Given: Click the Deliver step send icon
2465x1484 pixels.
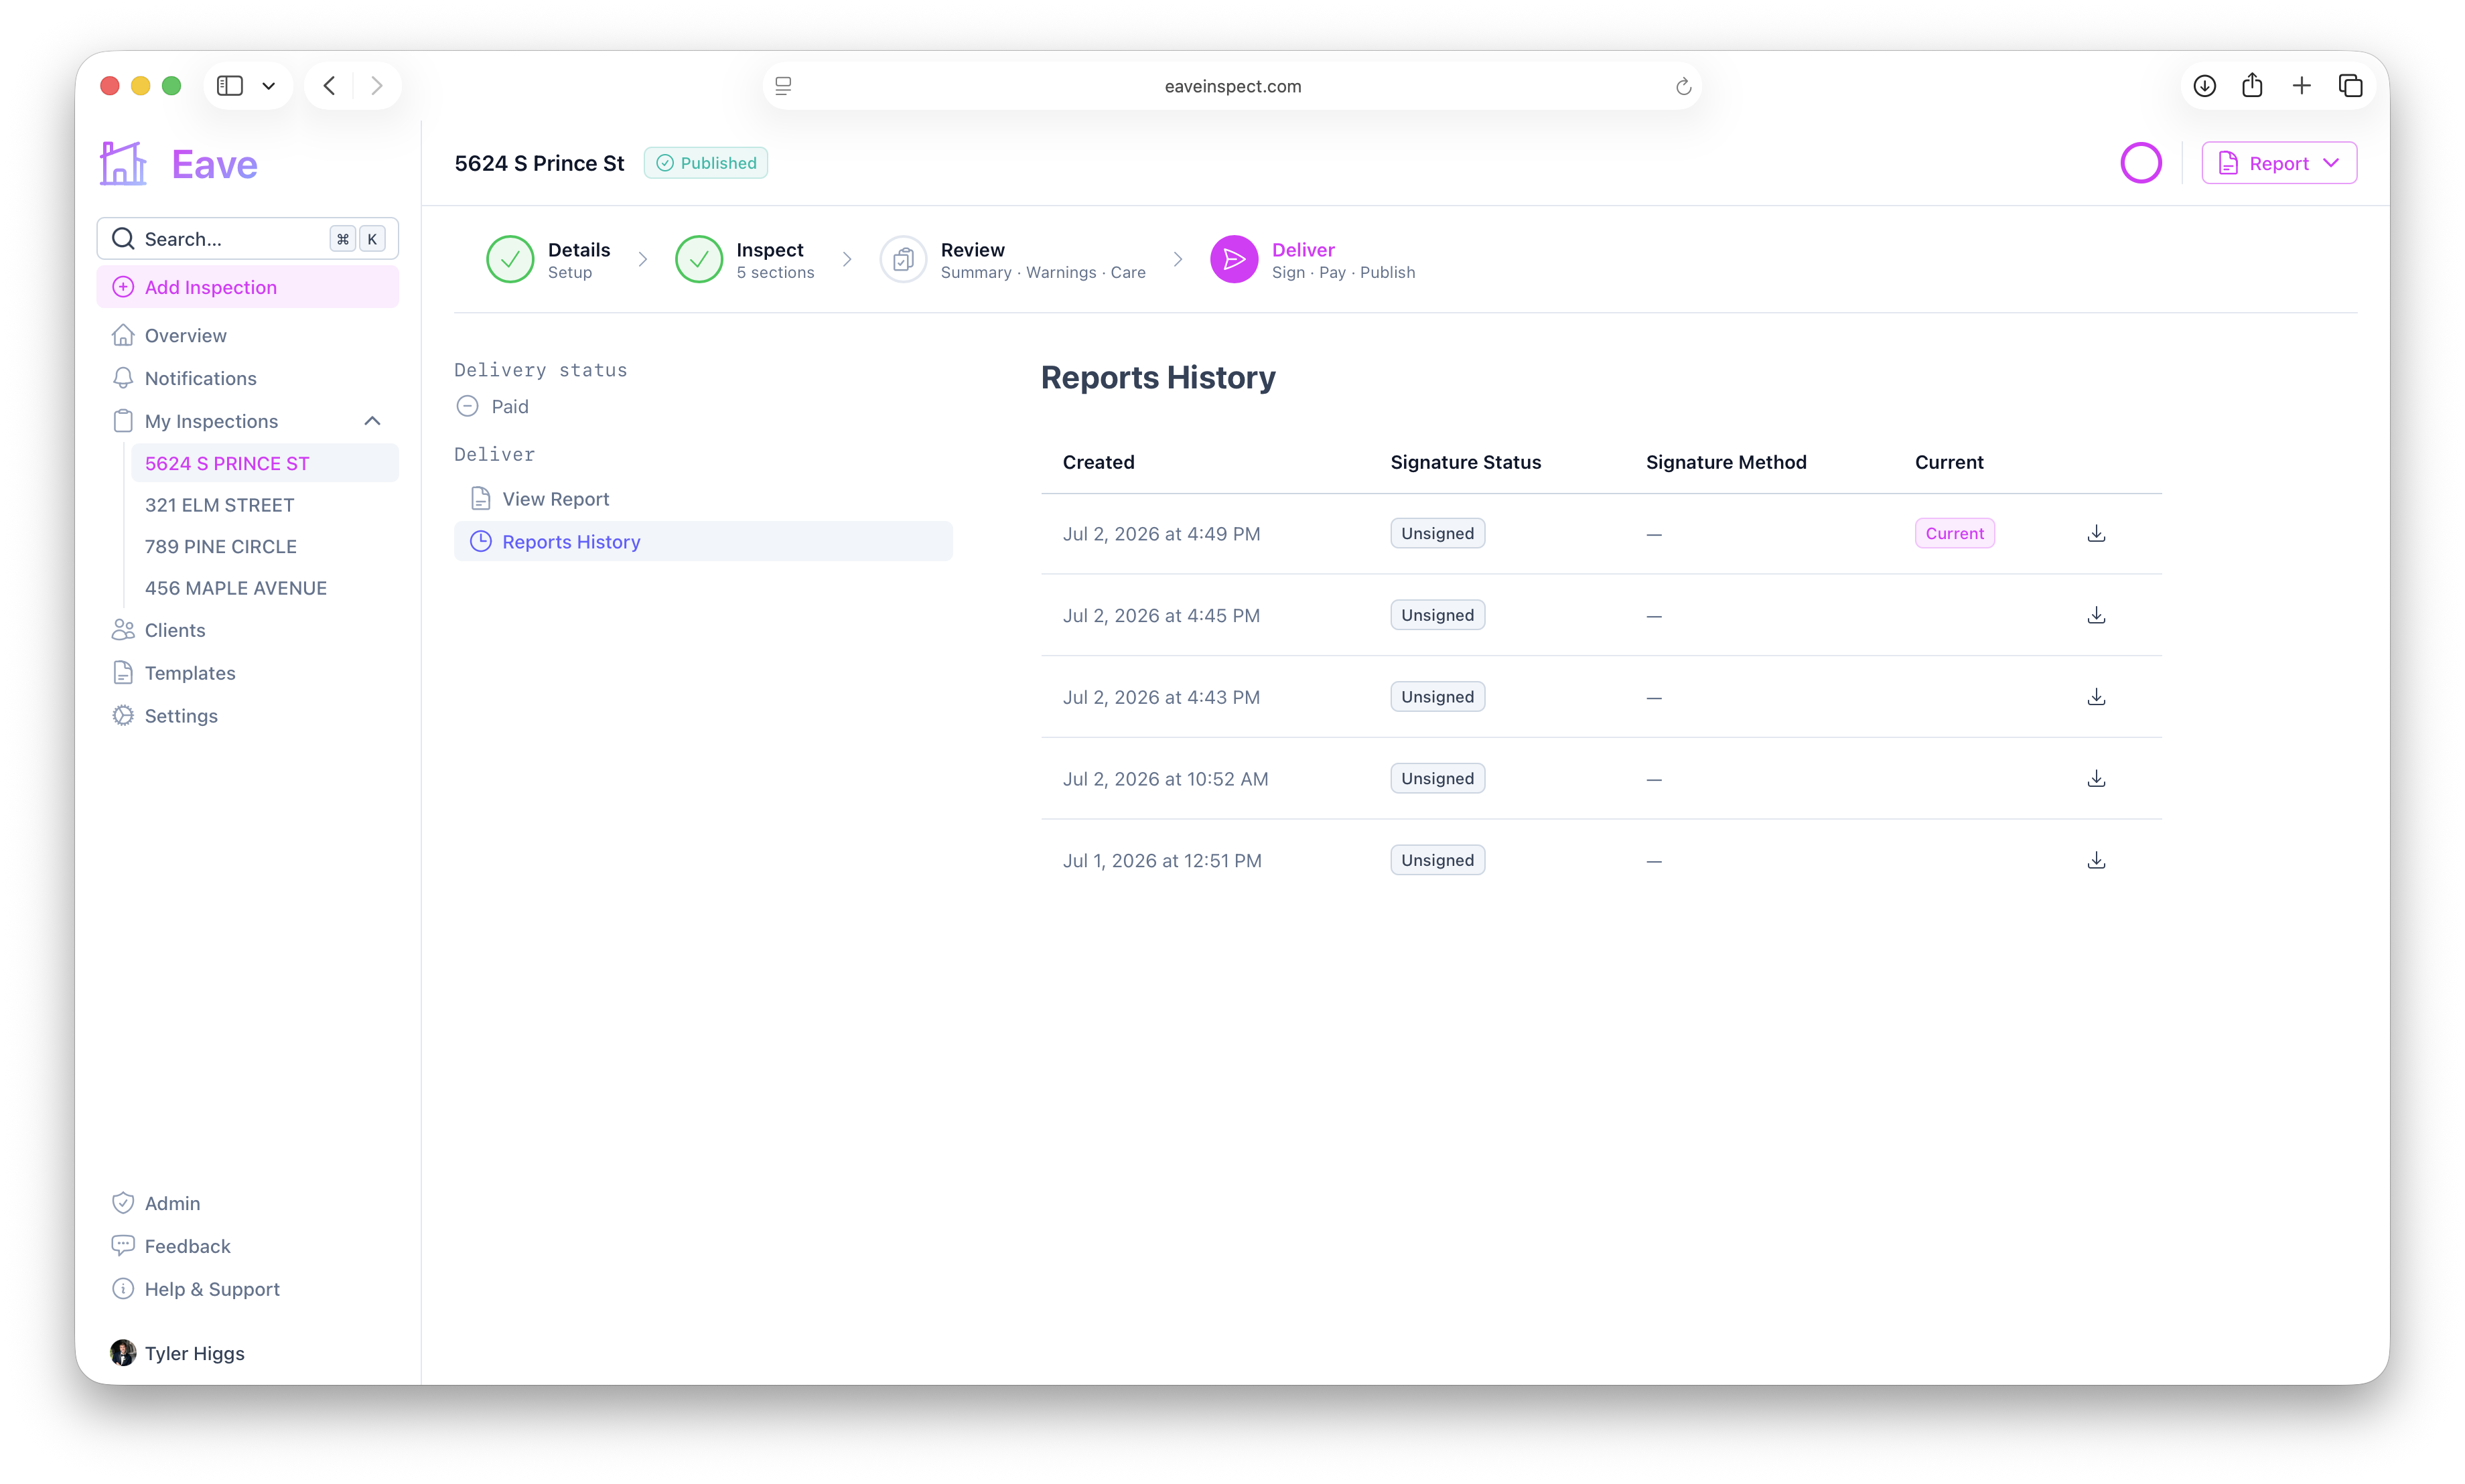Looking at the screenshot, I should click(1233, 259).
